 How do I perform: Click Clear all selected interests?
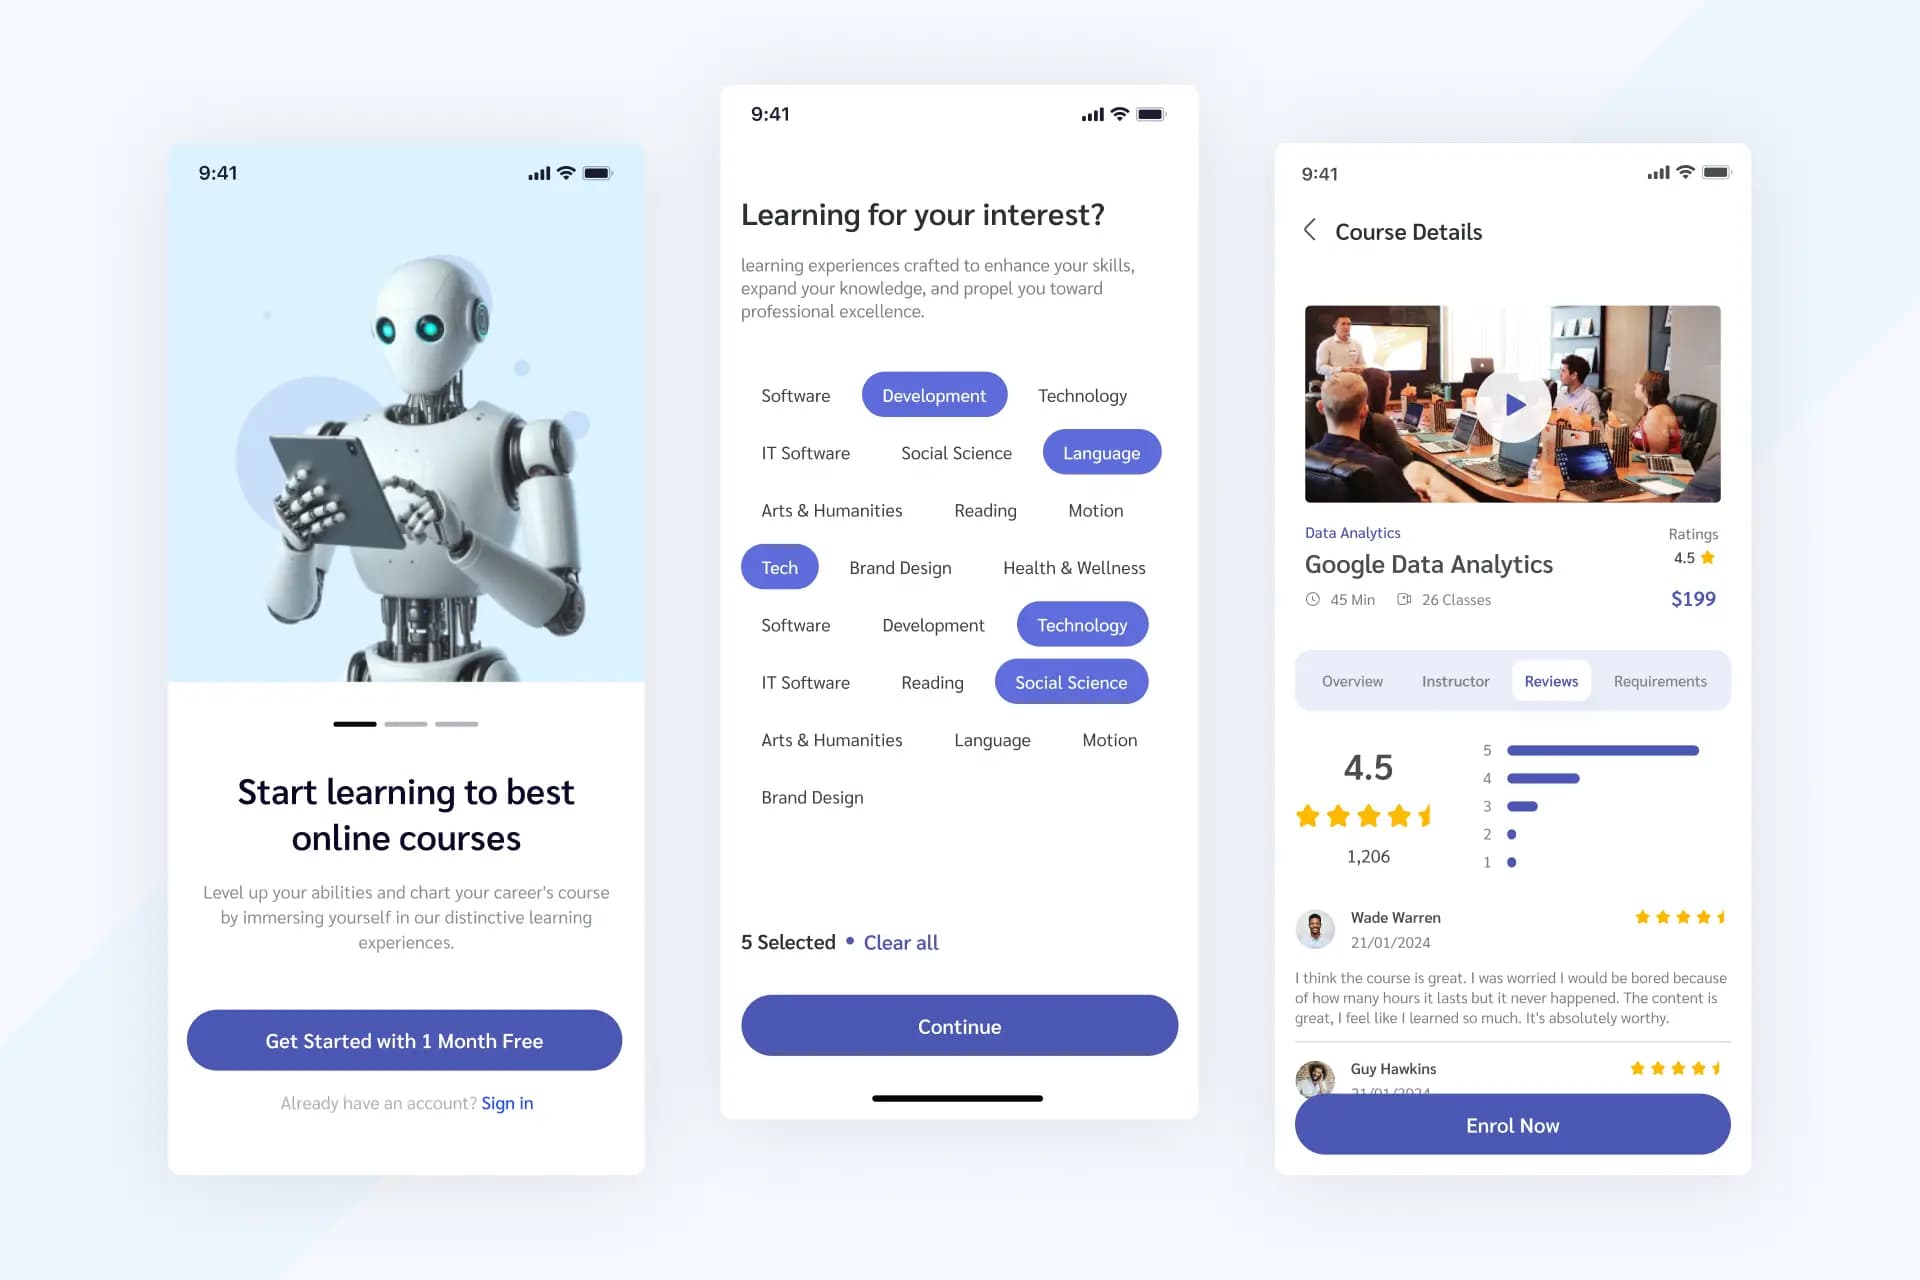900,940
